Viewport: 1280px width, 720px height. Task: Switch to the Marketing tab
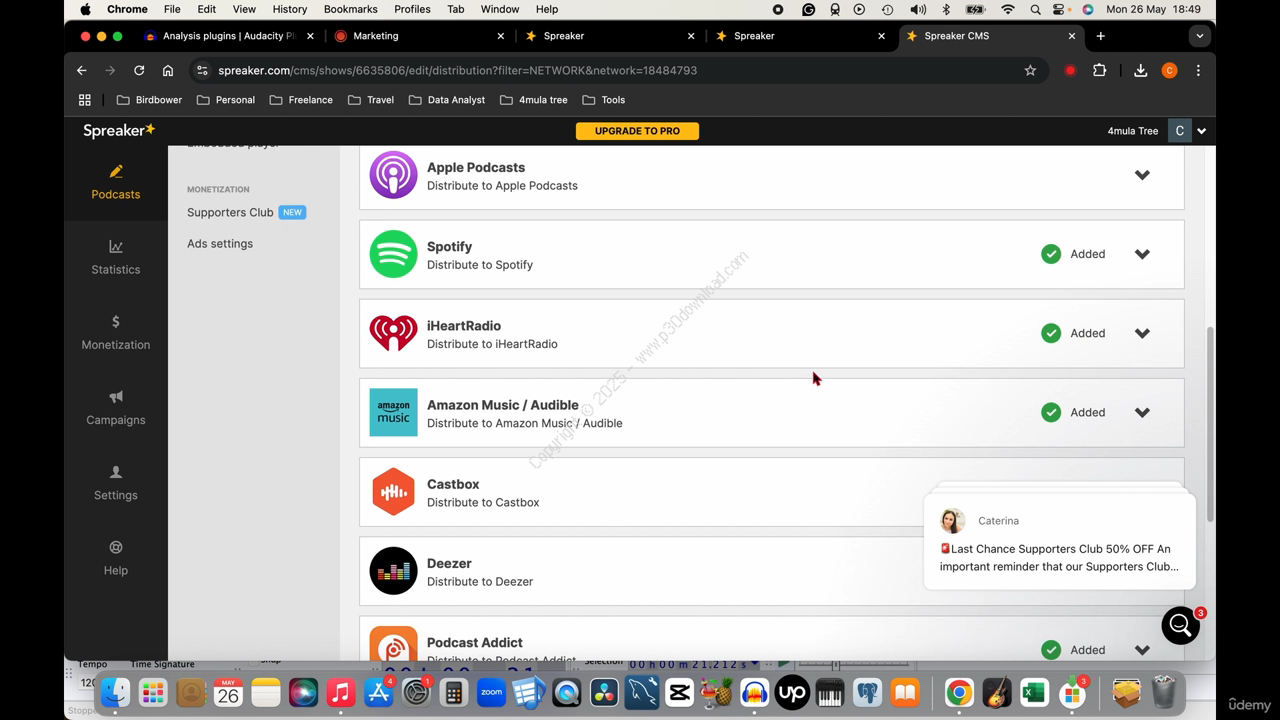(x=420, y=36)
